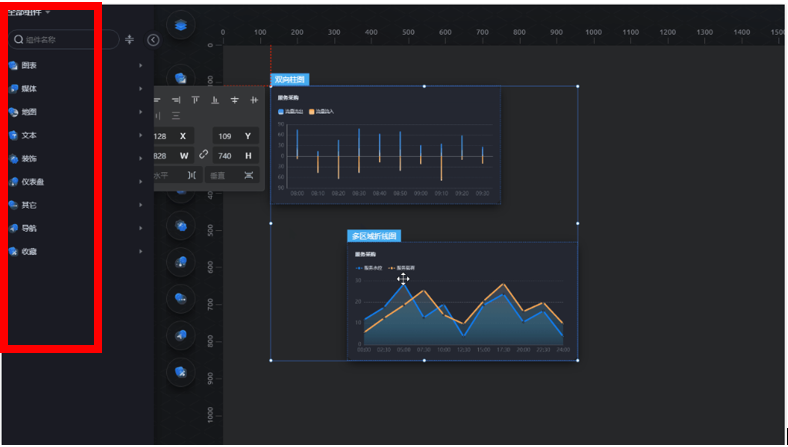The height and width of the screenshot is (447, 788).
Task: Toggle the width-height aspect ratio link icon
Action: (x=204, y=154)
